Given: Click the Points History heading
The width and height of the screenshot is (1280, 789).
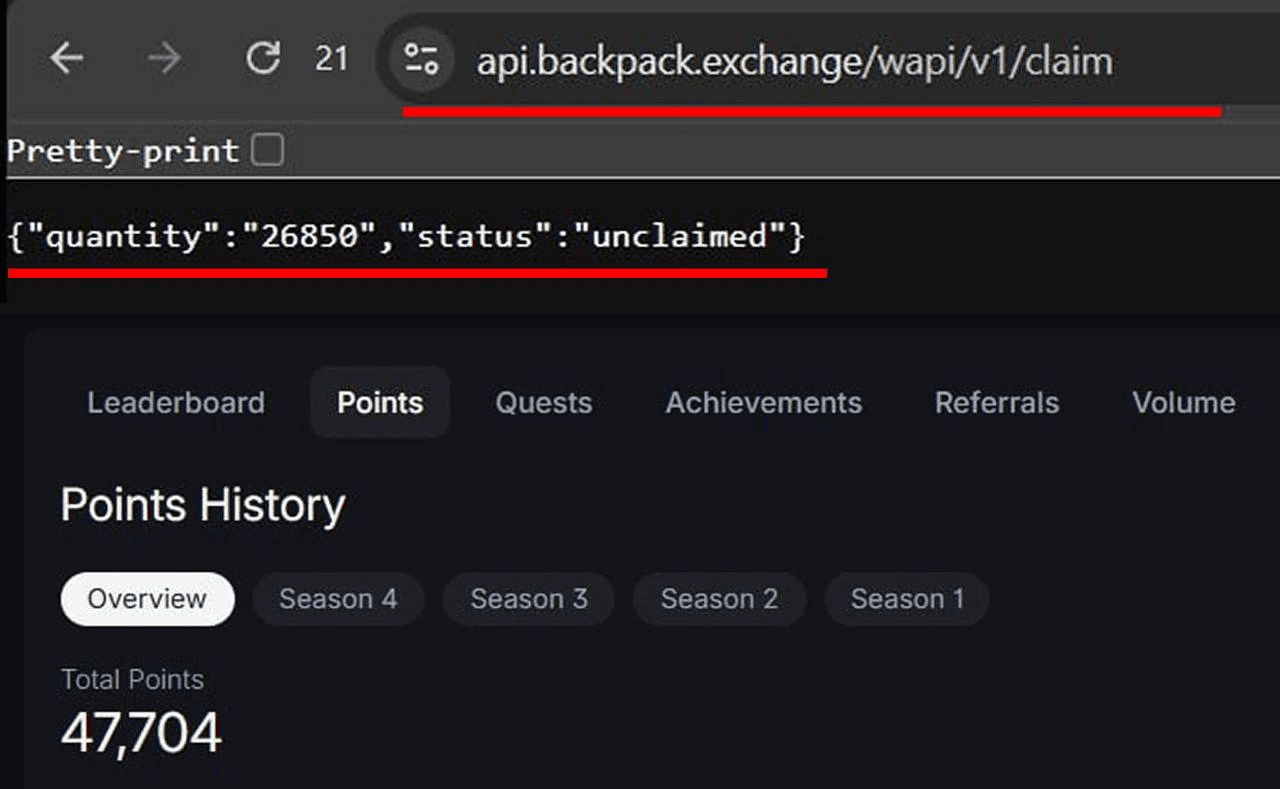Looking at the screenshot, I should (202, 505).
